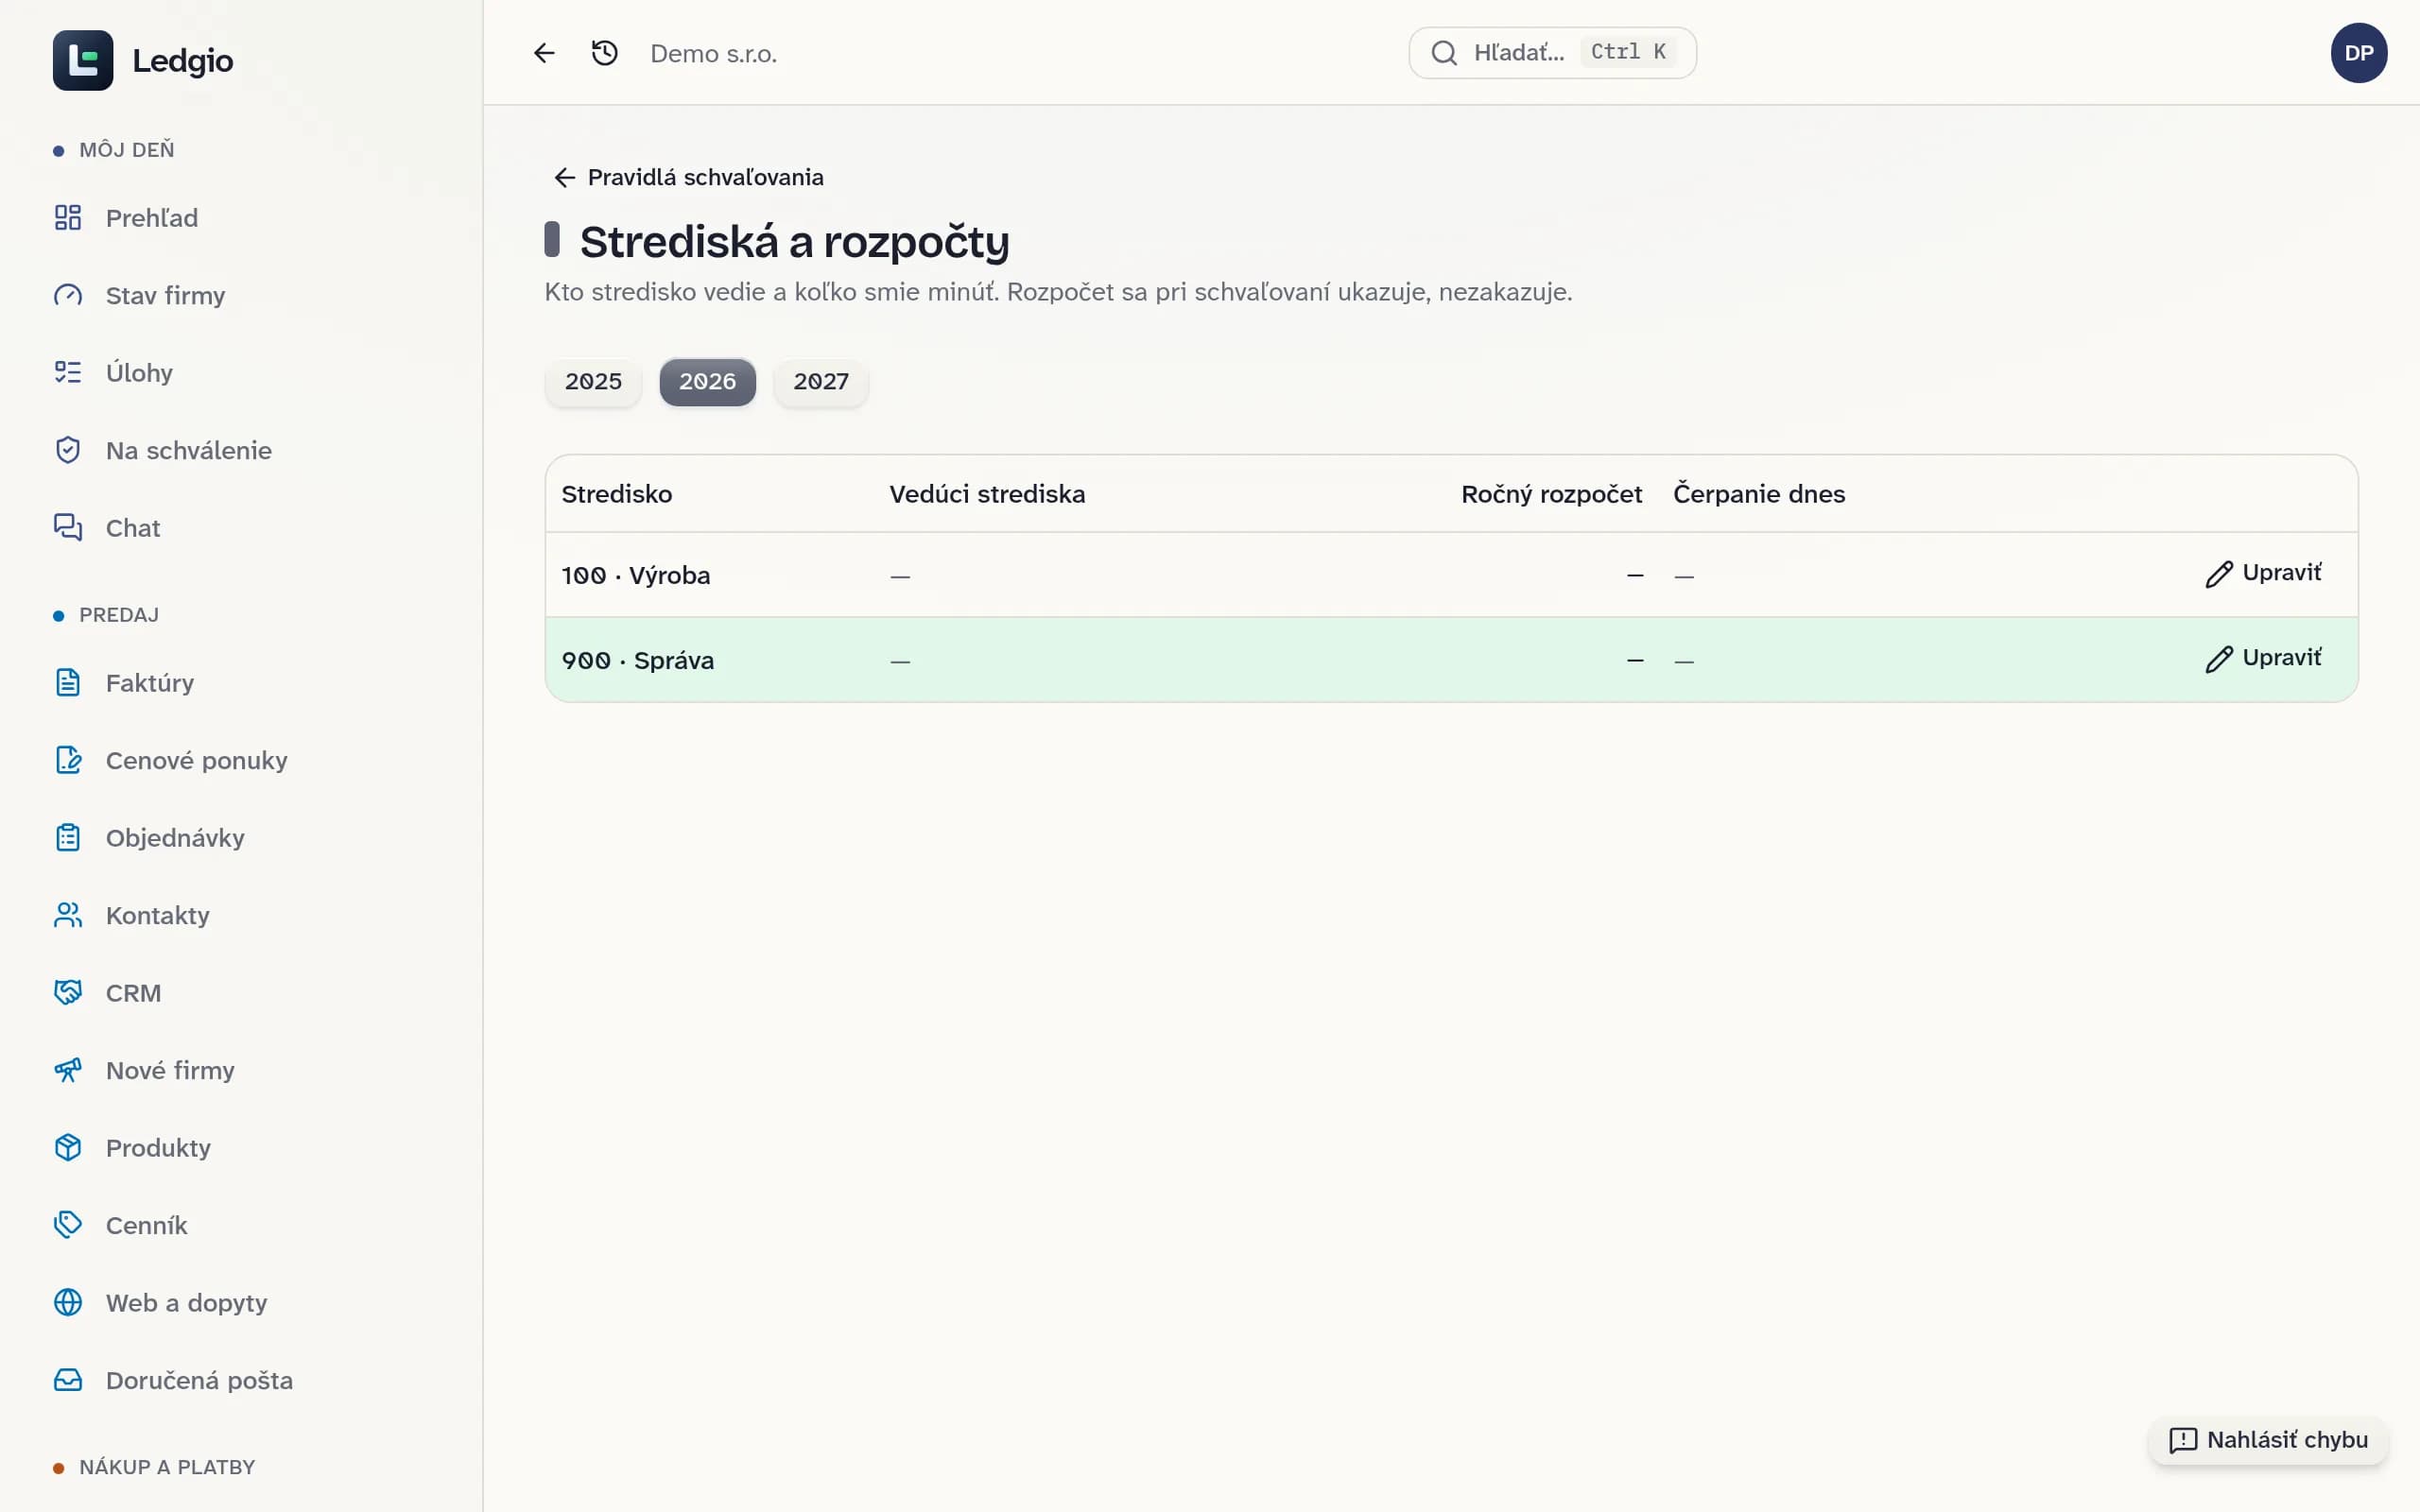Open the Kontakty people icon

tap(68, 915)
